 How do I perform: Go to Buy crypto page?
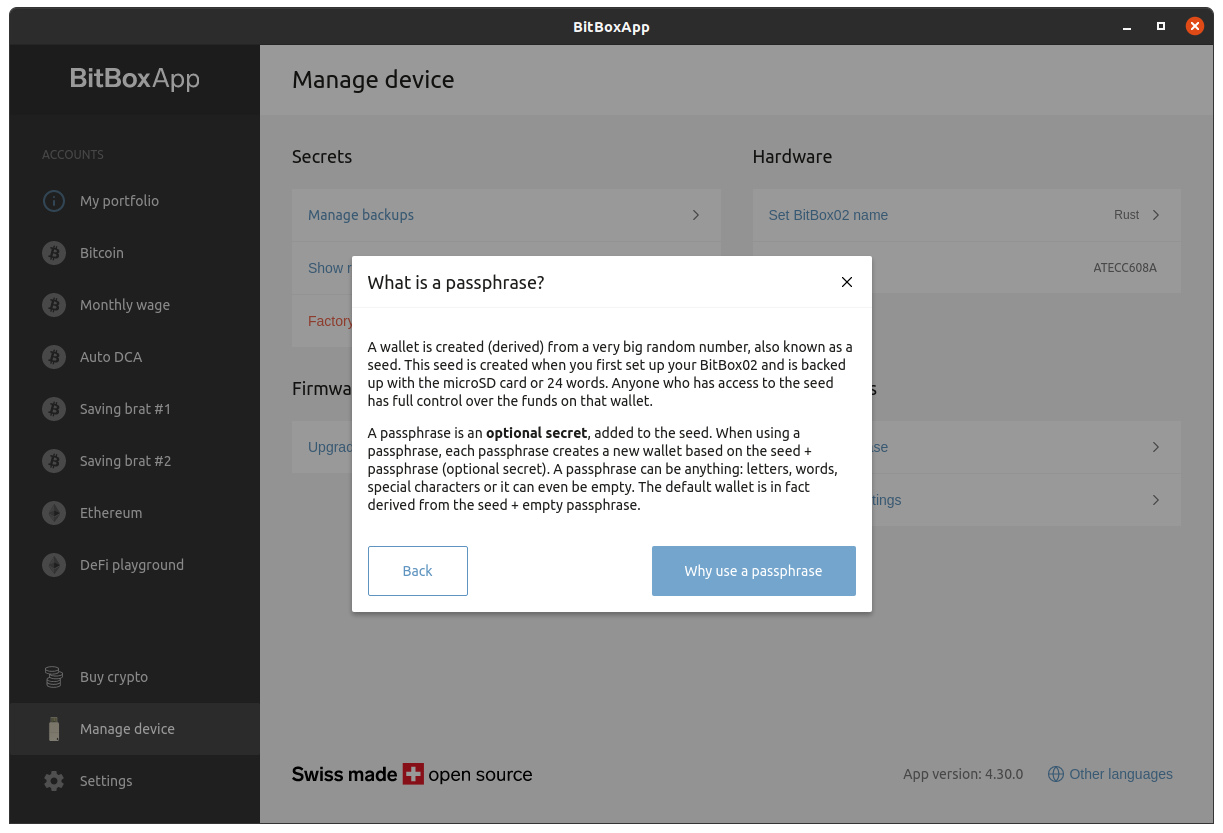pyautogui.click(x=135, y=677)
